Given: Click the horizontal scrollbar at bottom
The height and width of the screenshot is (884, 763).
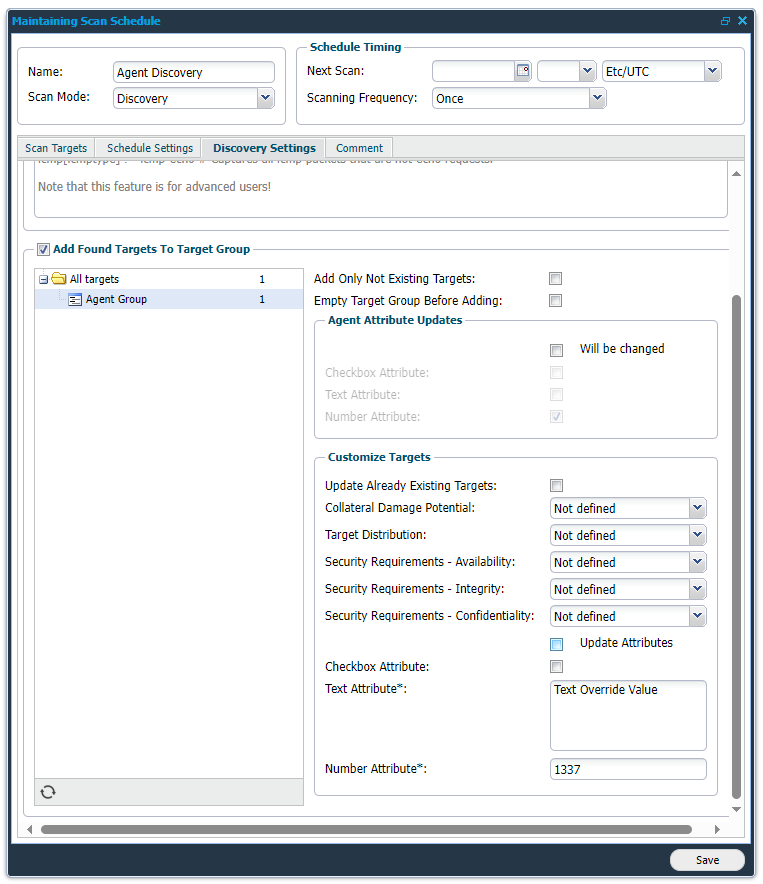Looking at the screenshot, I should (366, 829).
